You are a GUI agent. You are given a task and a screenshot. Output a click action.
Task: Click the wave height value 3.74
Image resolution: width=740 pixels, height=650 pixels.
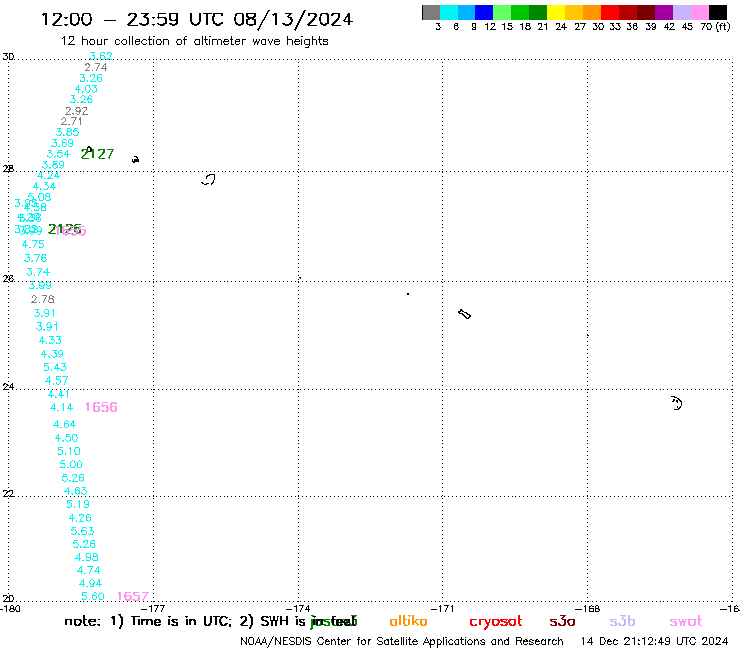point(38,272)
